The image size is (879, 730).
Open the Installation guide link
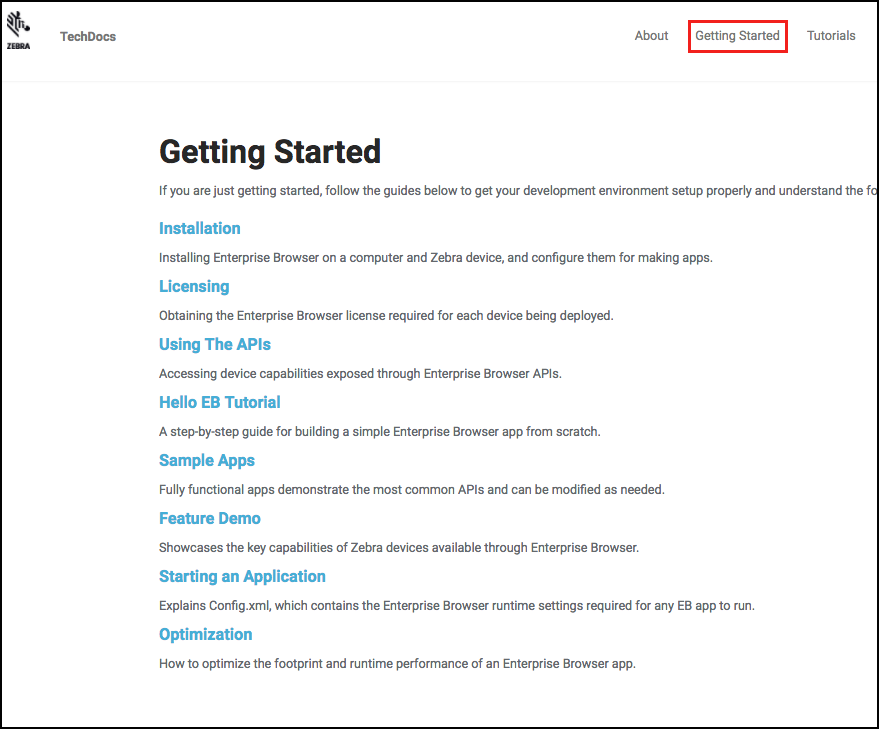click(200, 228)
